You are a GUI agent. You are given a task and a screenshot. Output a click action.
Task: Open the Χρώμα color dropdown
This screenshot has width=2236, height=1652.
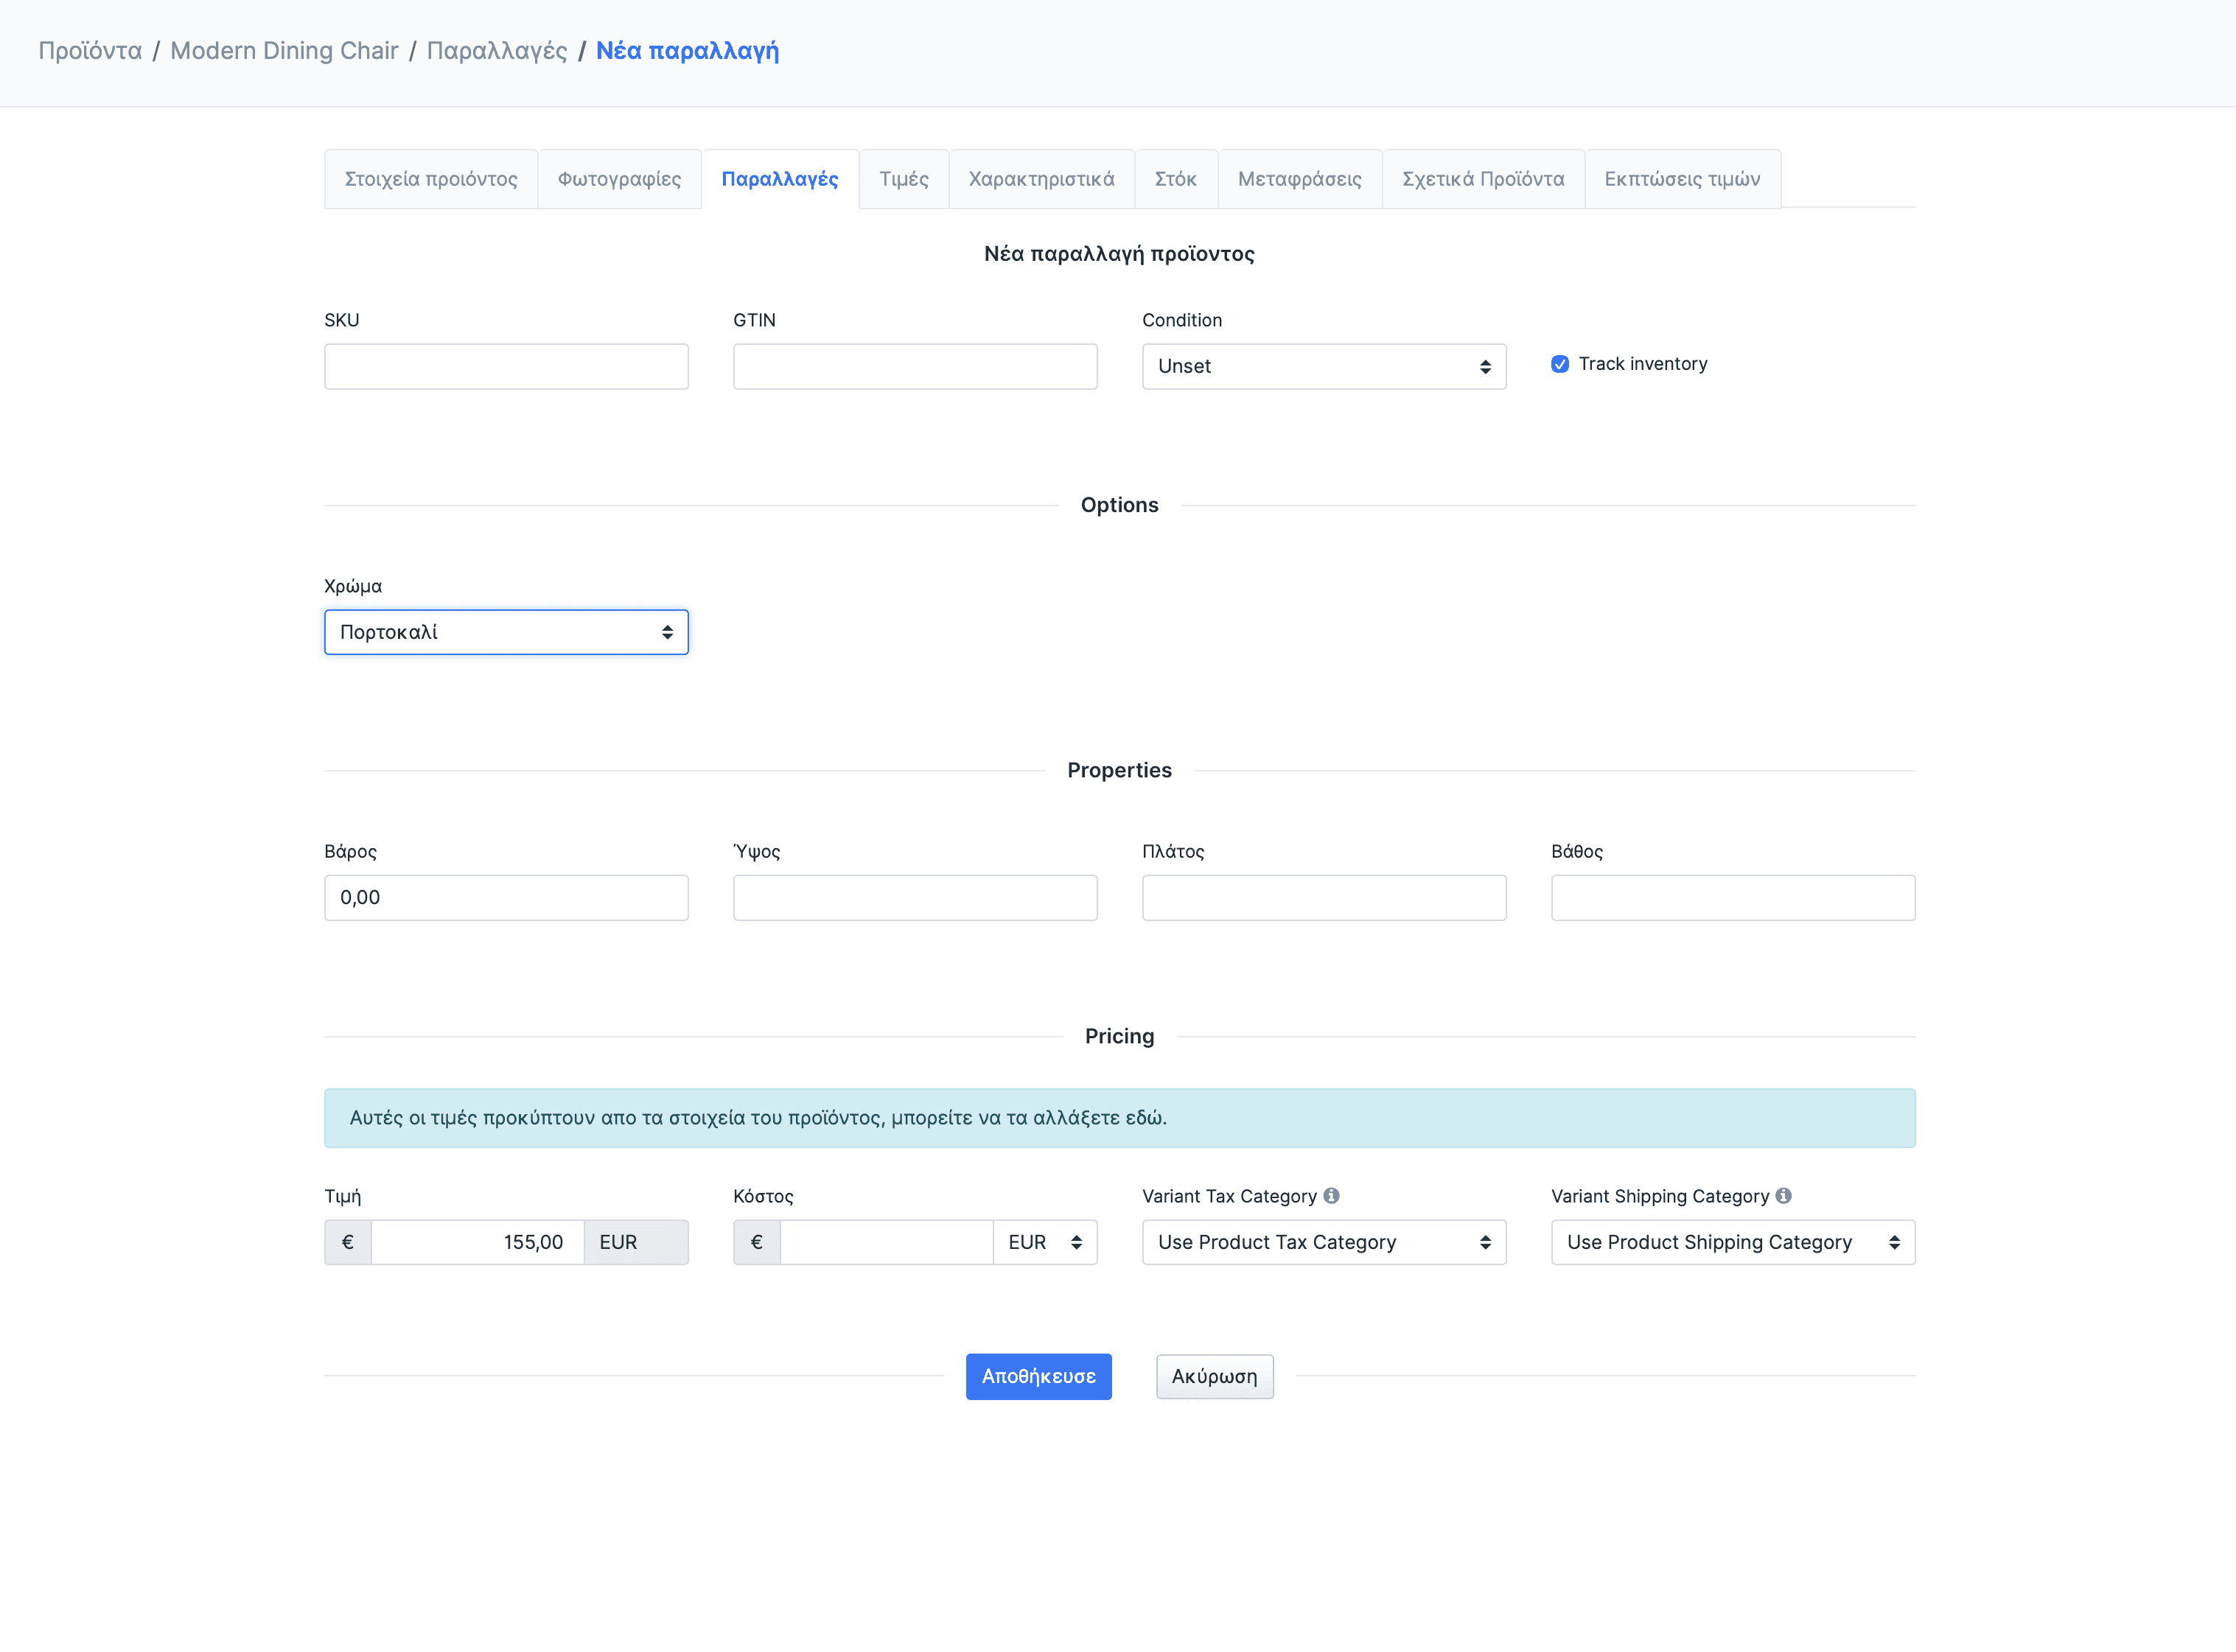click(506, 632)
